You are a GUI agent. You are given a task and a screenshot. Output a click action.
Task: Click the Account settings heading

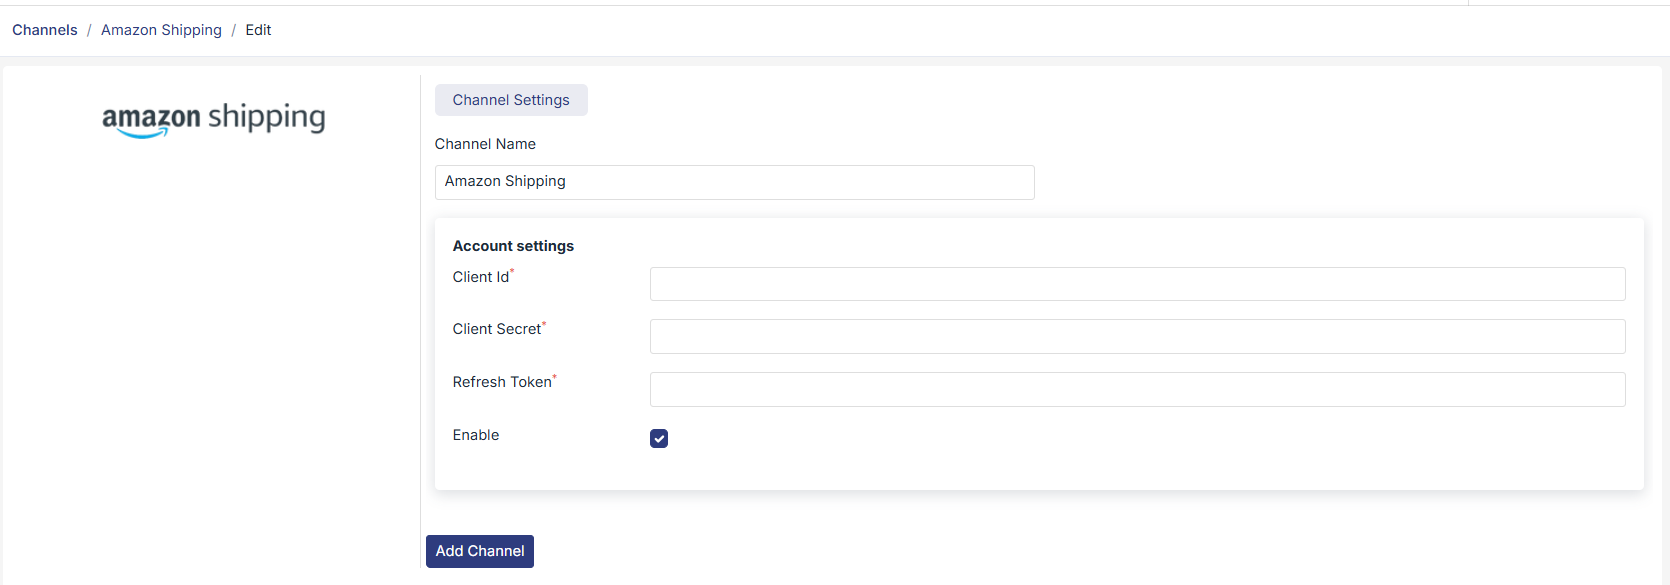coord(513,246)
